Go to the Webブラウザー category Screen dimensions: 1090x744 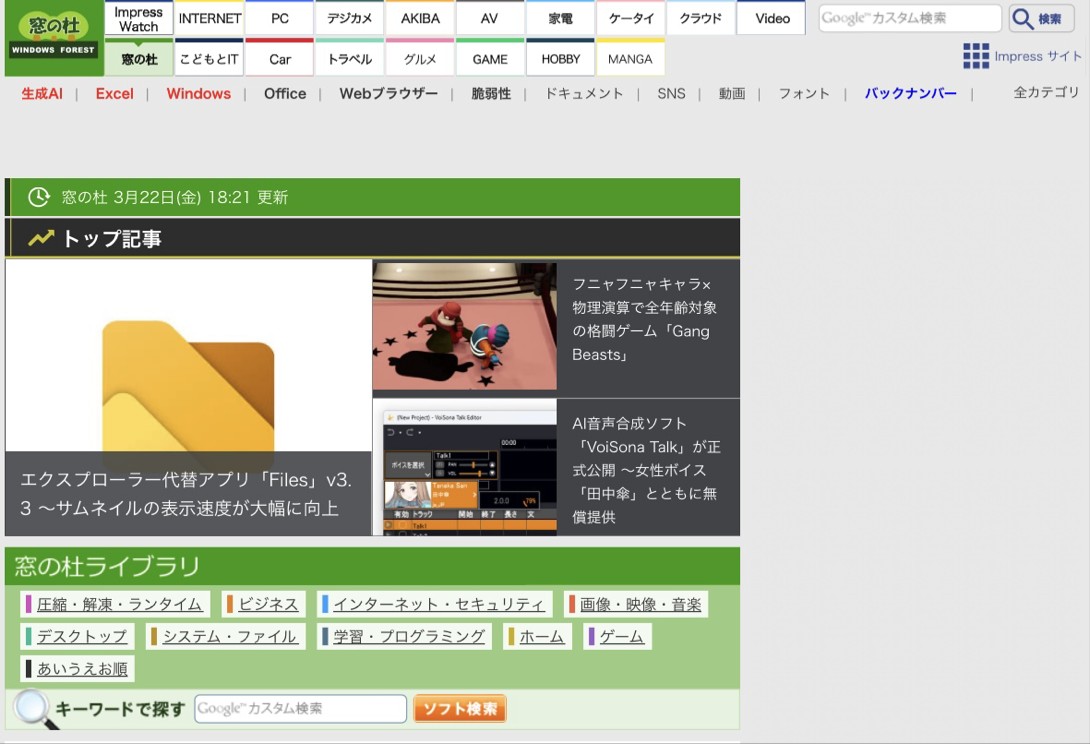coord(389,93)
